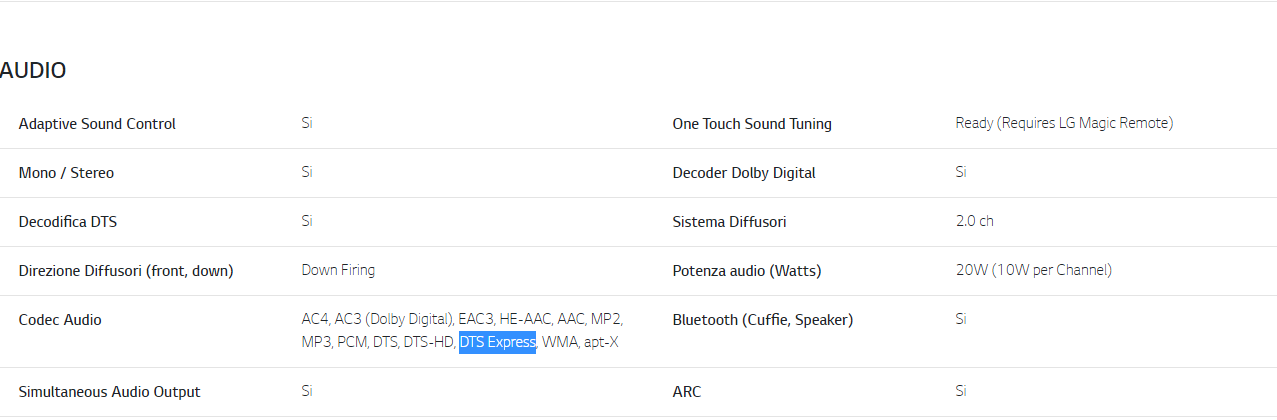
Task: Select the Adaptive Sound Control label
Action: coord(97,124)
